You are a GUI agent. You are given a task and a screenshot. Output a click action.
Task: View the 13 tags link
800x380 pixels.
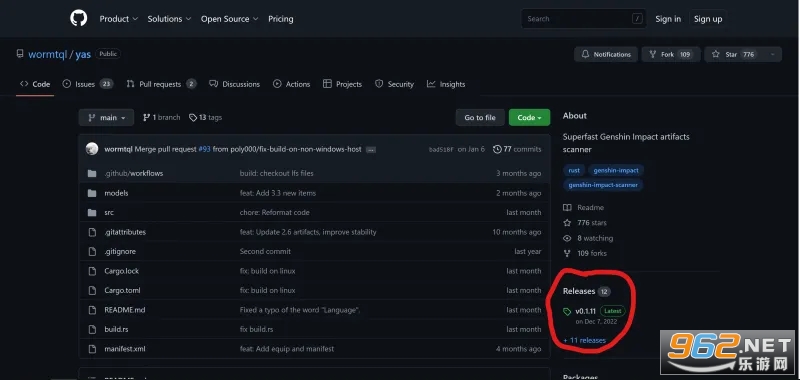(205, 117)
